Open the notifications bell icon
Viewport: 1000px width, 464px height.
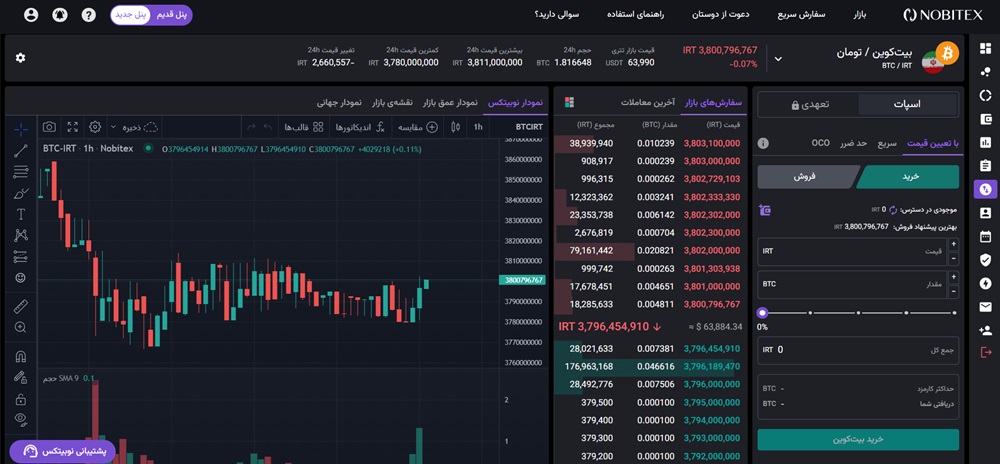click(x=59, y=15)
